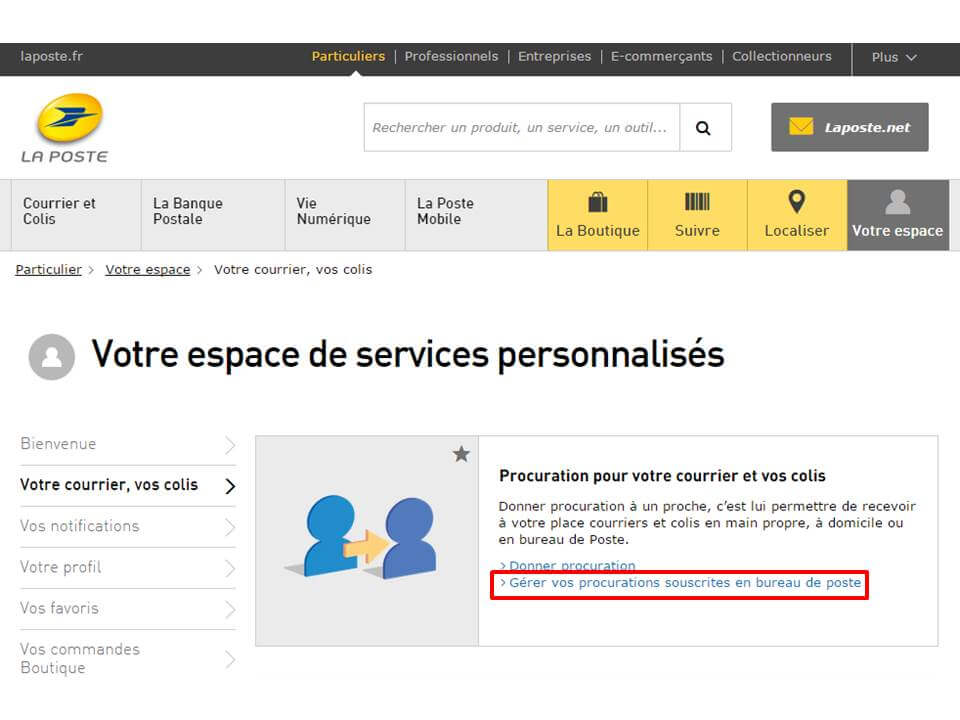Viewport: 960px width, 720px height.
Task: Click the Suivre tracking barcode icon
Action: (697, 201)
